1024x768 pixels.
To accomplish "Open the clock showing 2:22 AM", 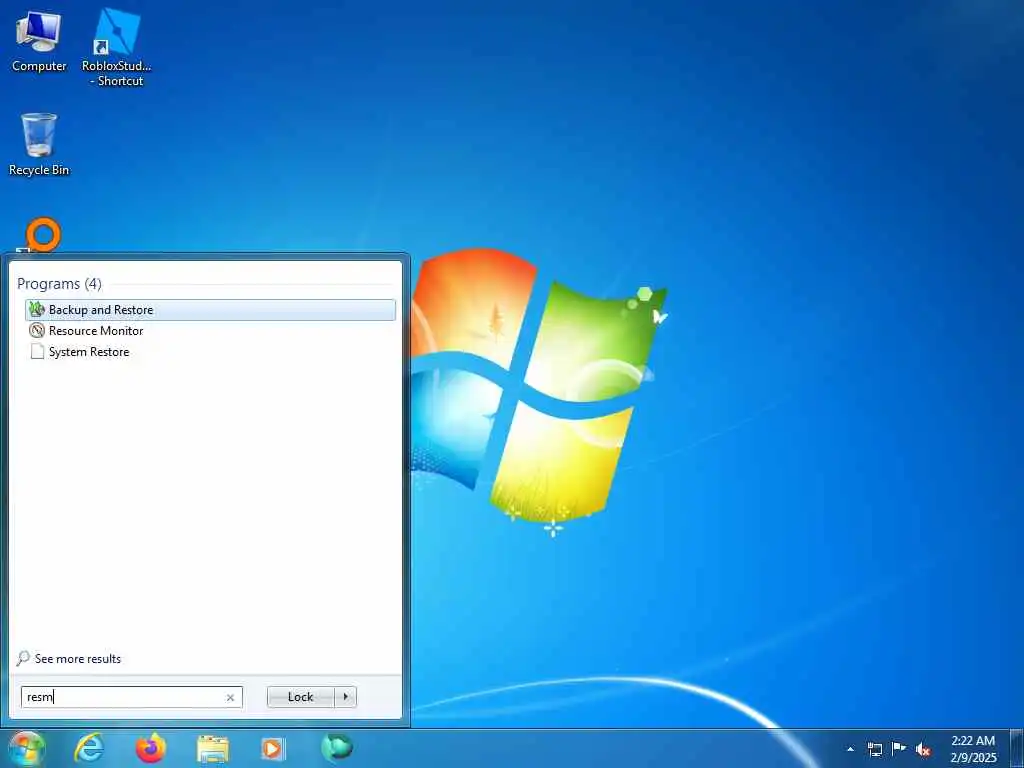I will click(973, 749).
